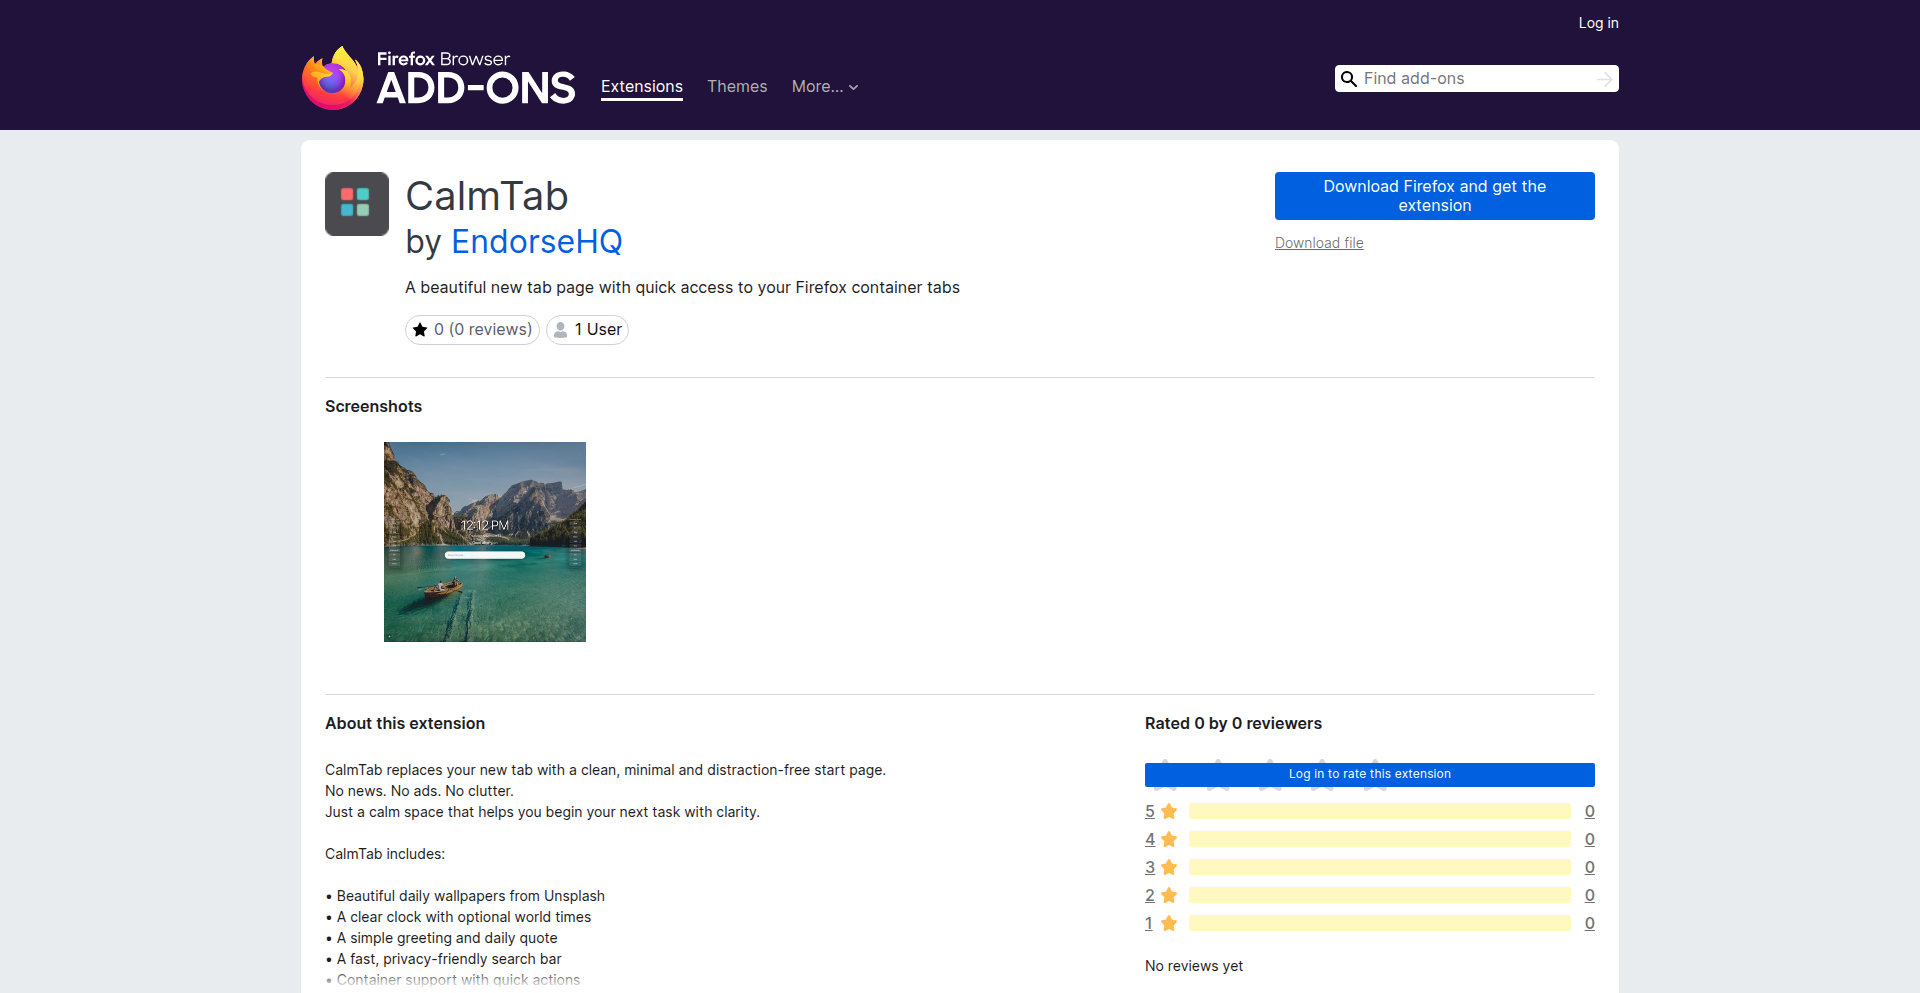1920x993 pixels.
Task: Click the 5-star rating icon
Action: 1170,811
